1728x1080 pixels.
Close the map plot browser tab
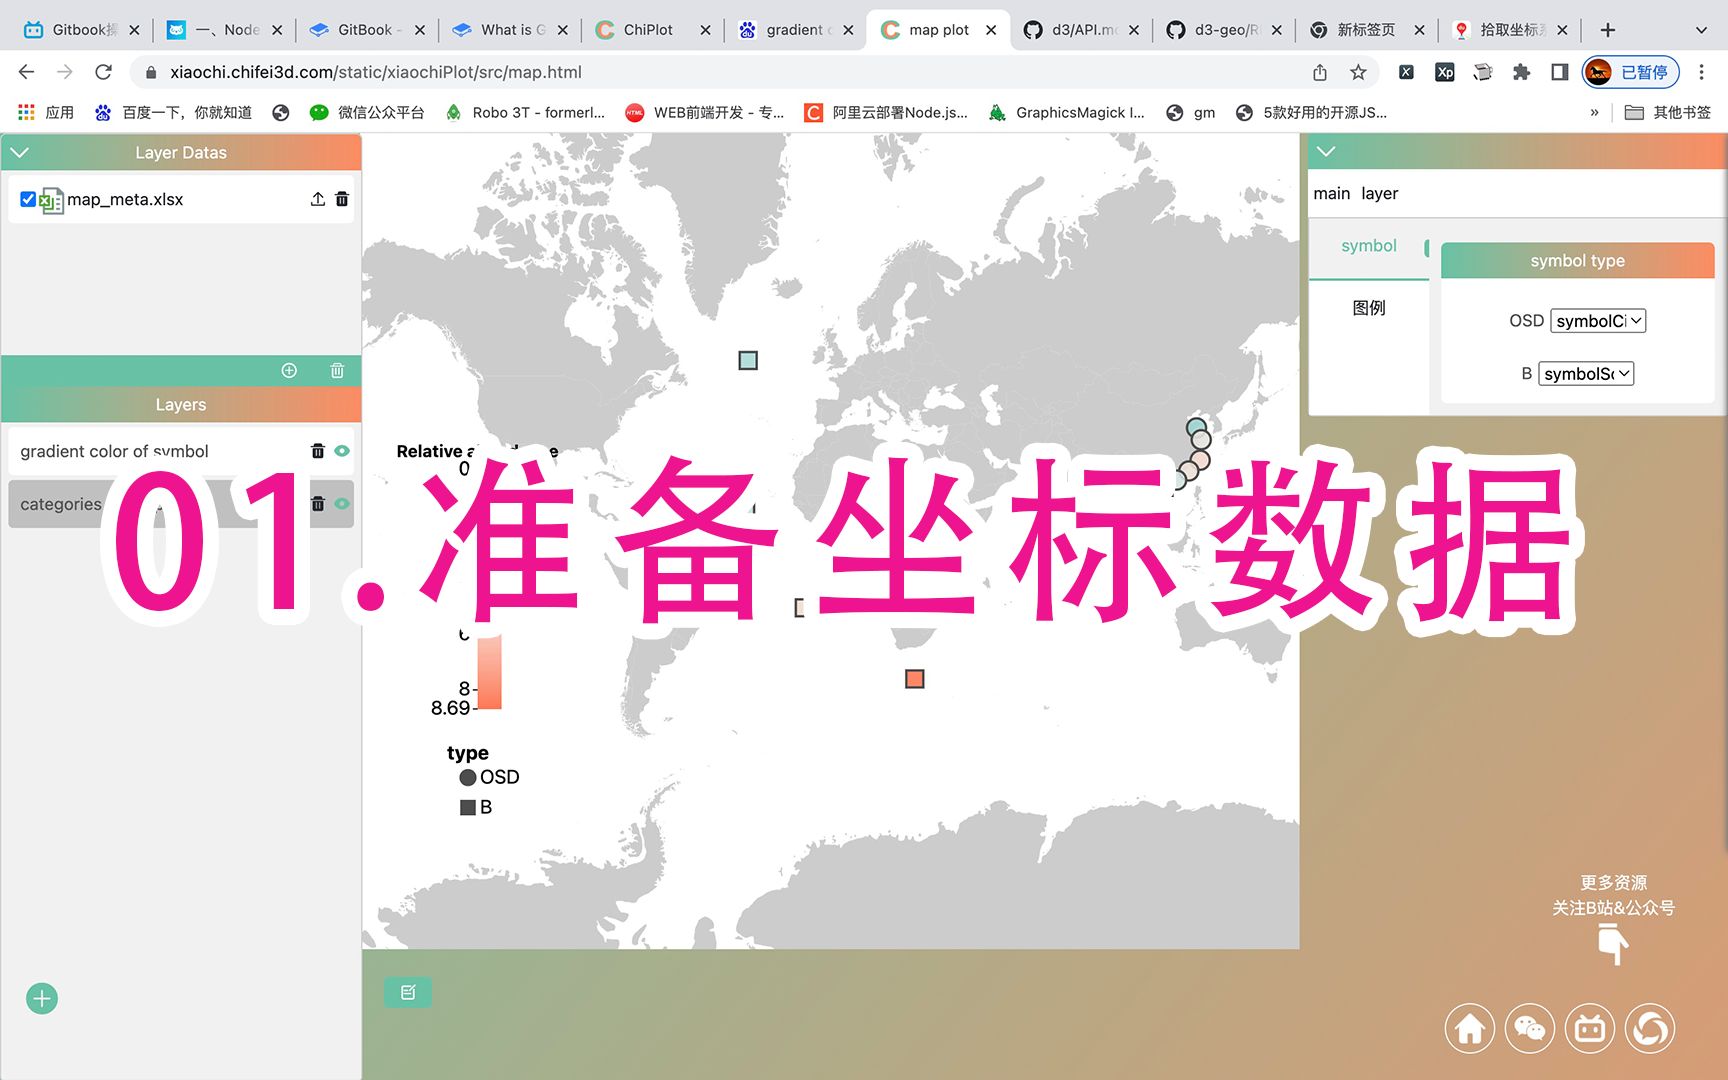coord(991,30)
